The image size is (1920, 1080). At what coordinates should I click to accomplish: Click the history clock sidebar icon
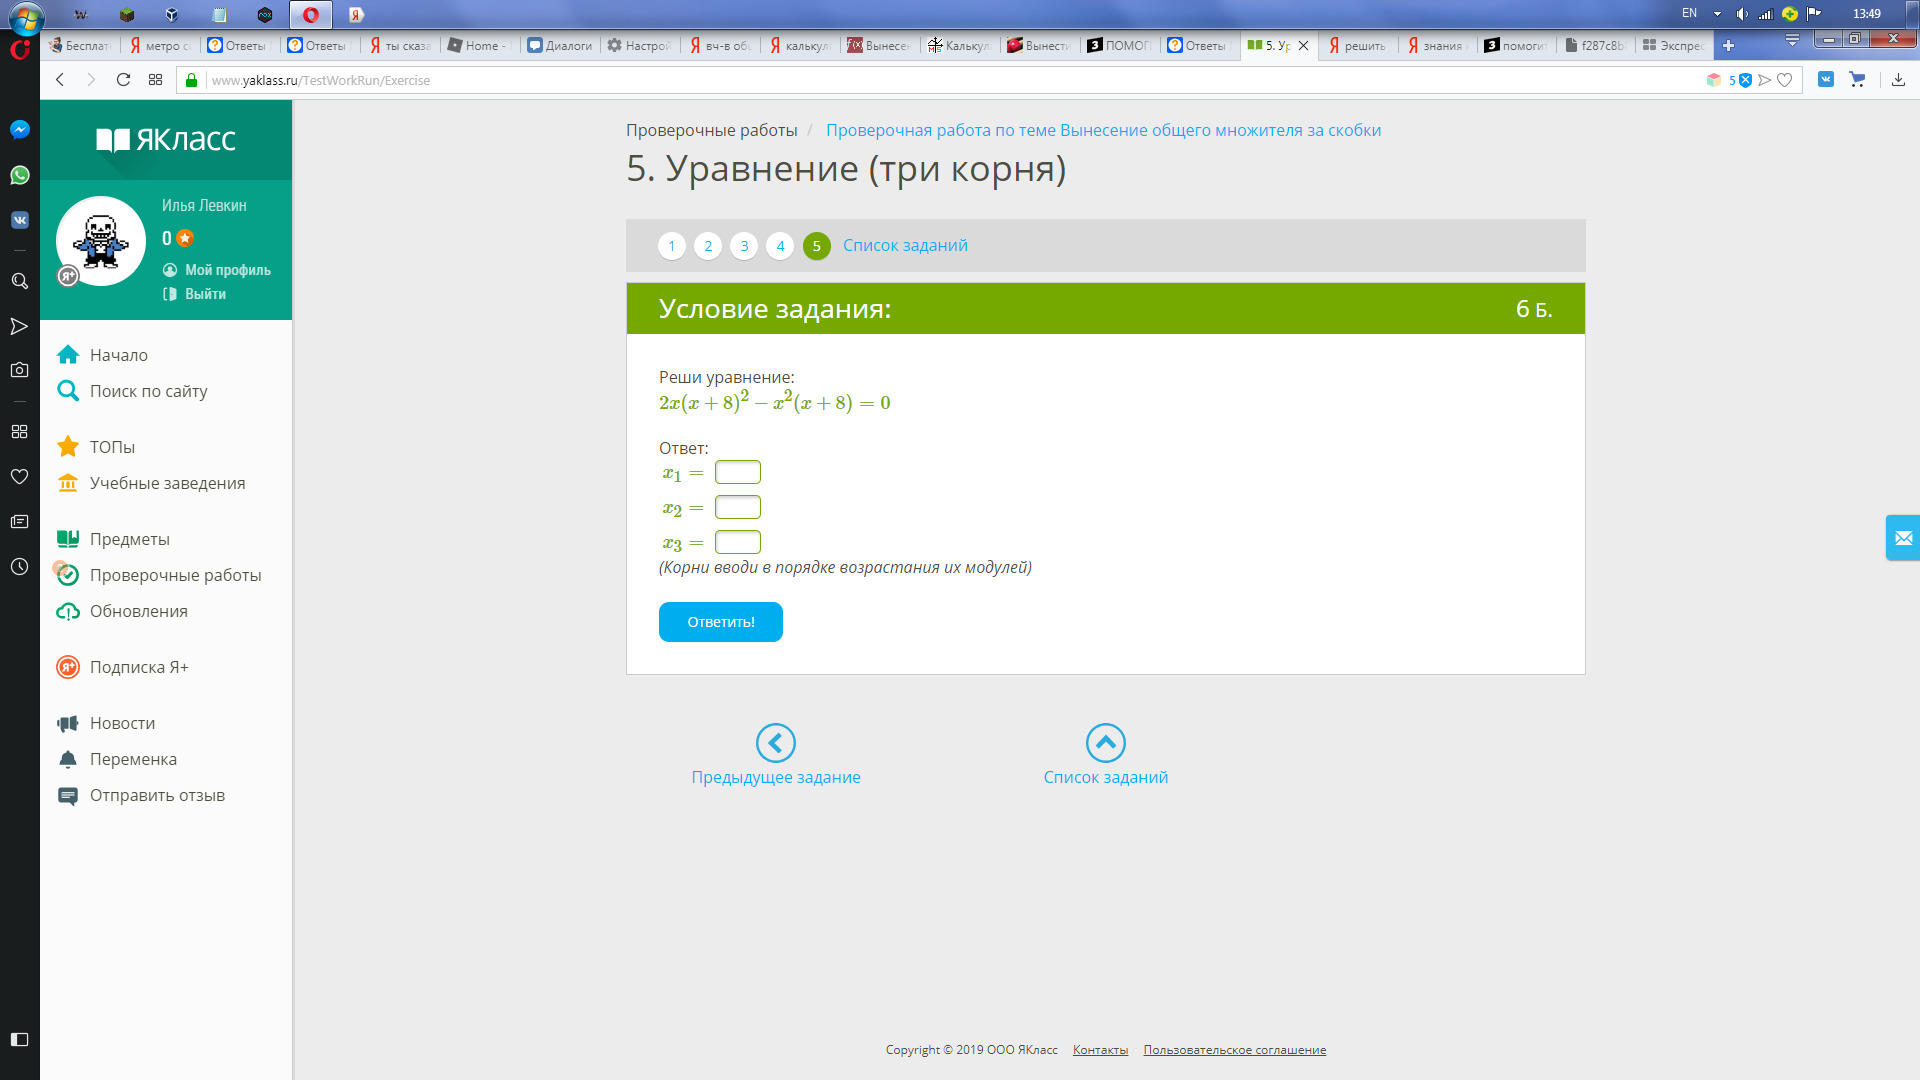tap(19, 567)
